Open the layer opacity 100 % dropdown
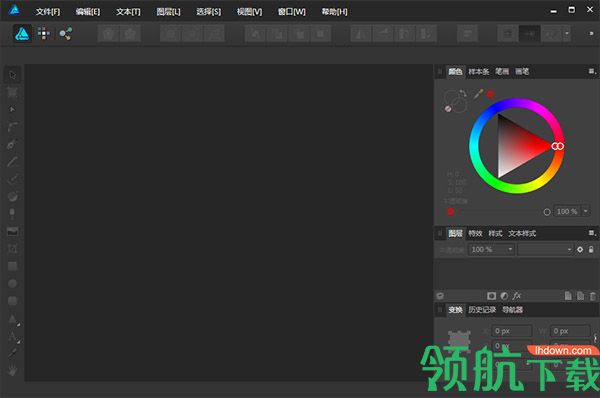The width and height of the screenshot is (600, 398). click(x=510, y=250)
